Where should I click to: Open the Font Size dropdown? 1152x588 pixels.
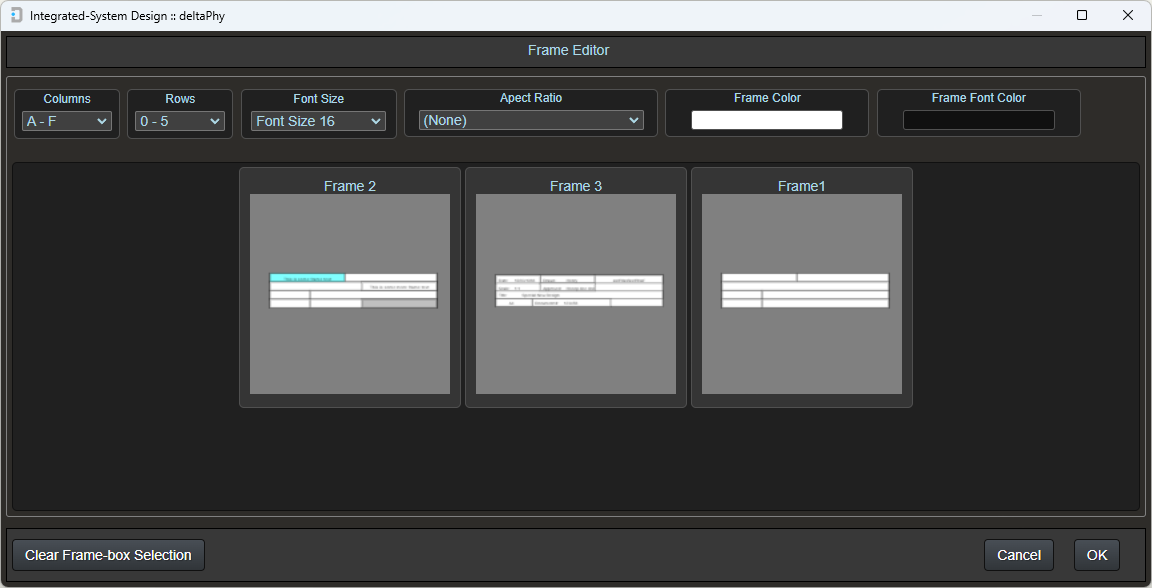tap(318, 119)
